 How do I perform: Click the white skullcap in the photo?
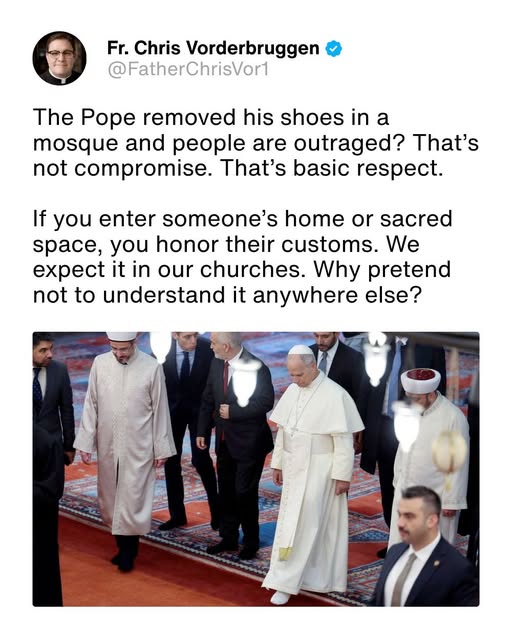[300, 350]
